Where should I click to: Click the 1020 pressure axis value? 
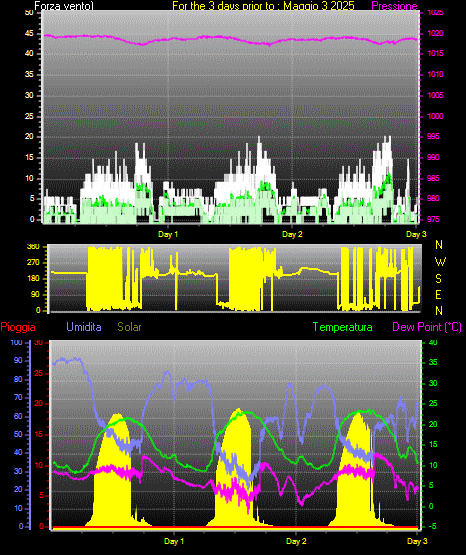[x=435, y=33]
